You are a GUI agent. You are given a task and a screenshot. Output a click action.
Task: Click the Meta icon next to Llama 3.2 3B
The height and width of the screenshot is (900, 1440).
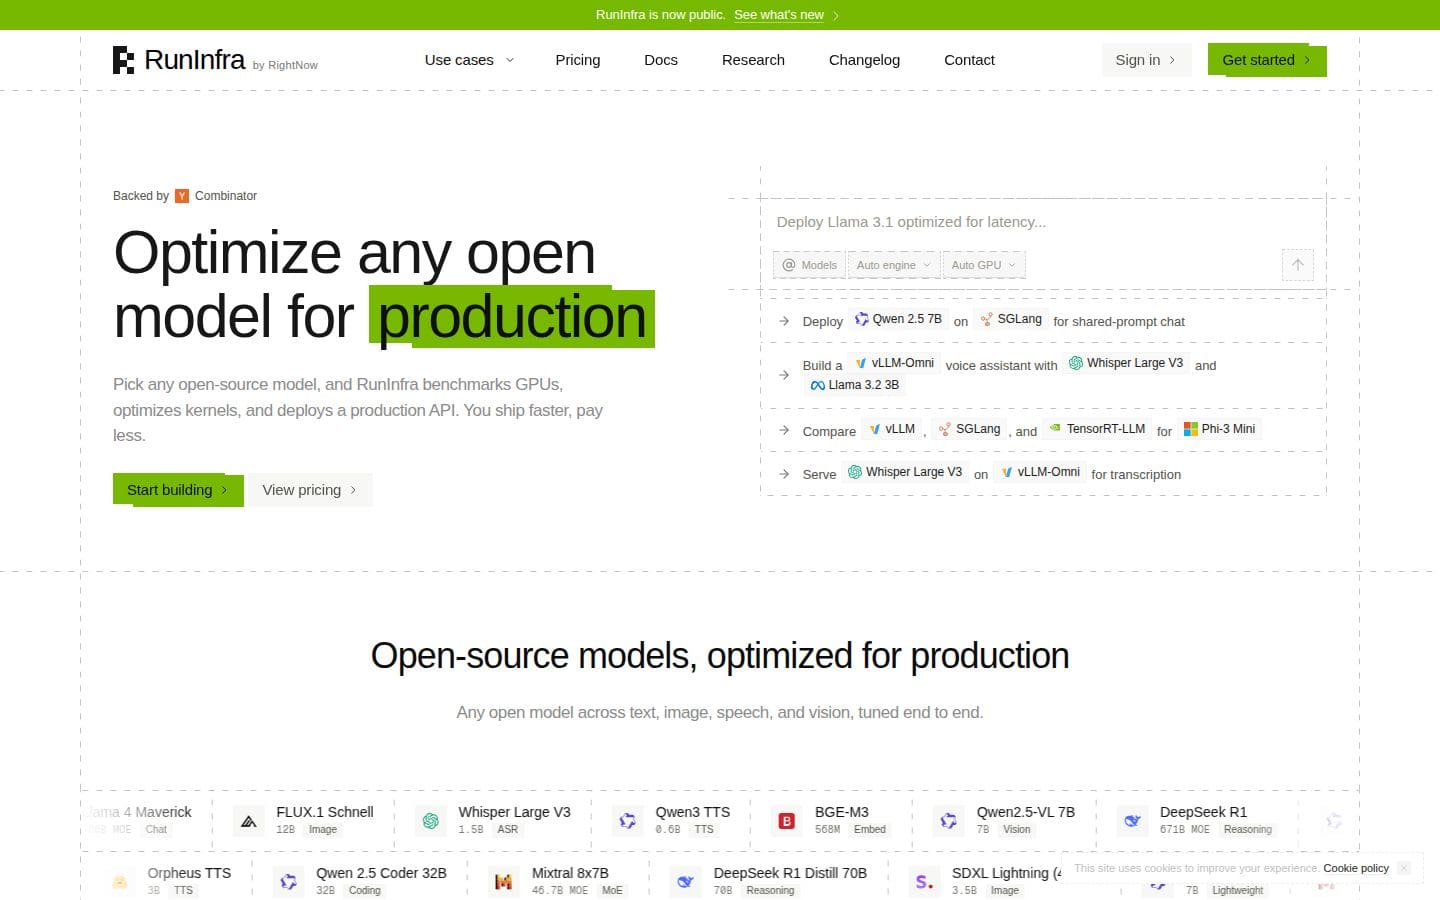pos(817,385)
